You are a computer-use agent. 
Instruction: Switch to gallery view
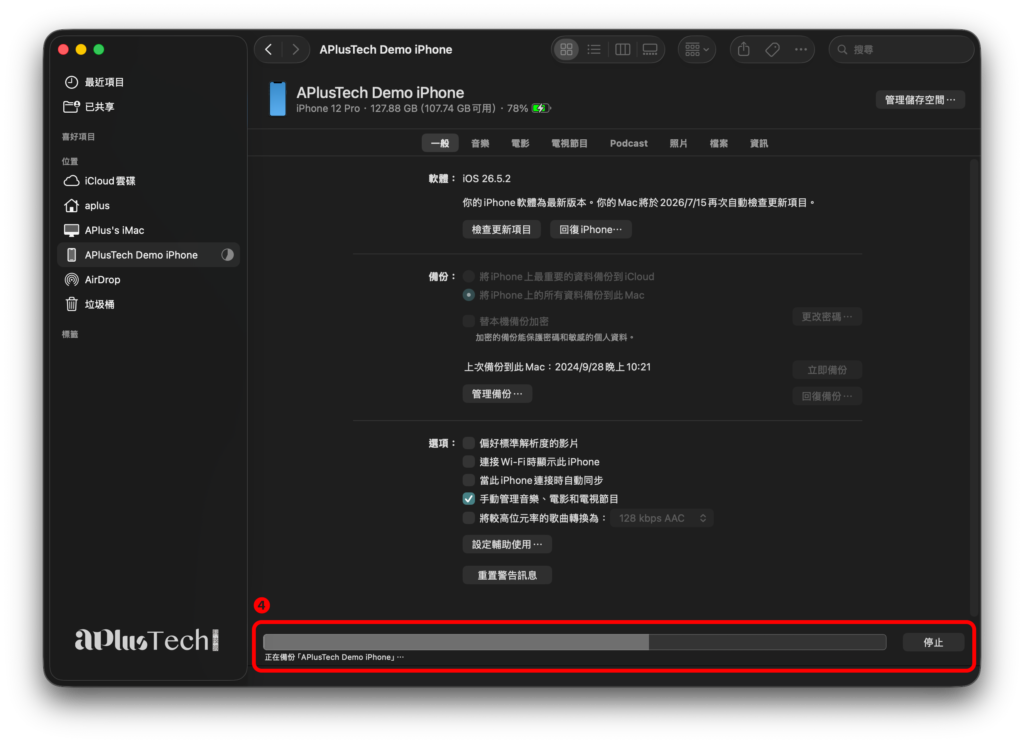(650, 50)
